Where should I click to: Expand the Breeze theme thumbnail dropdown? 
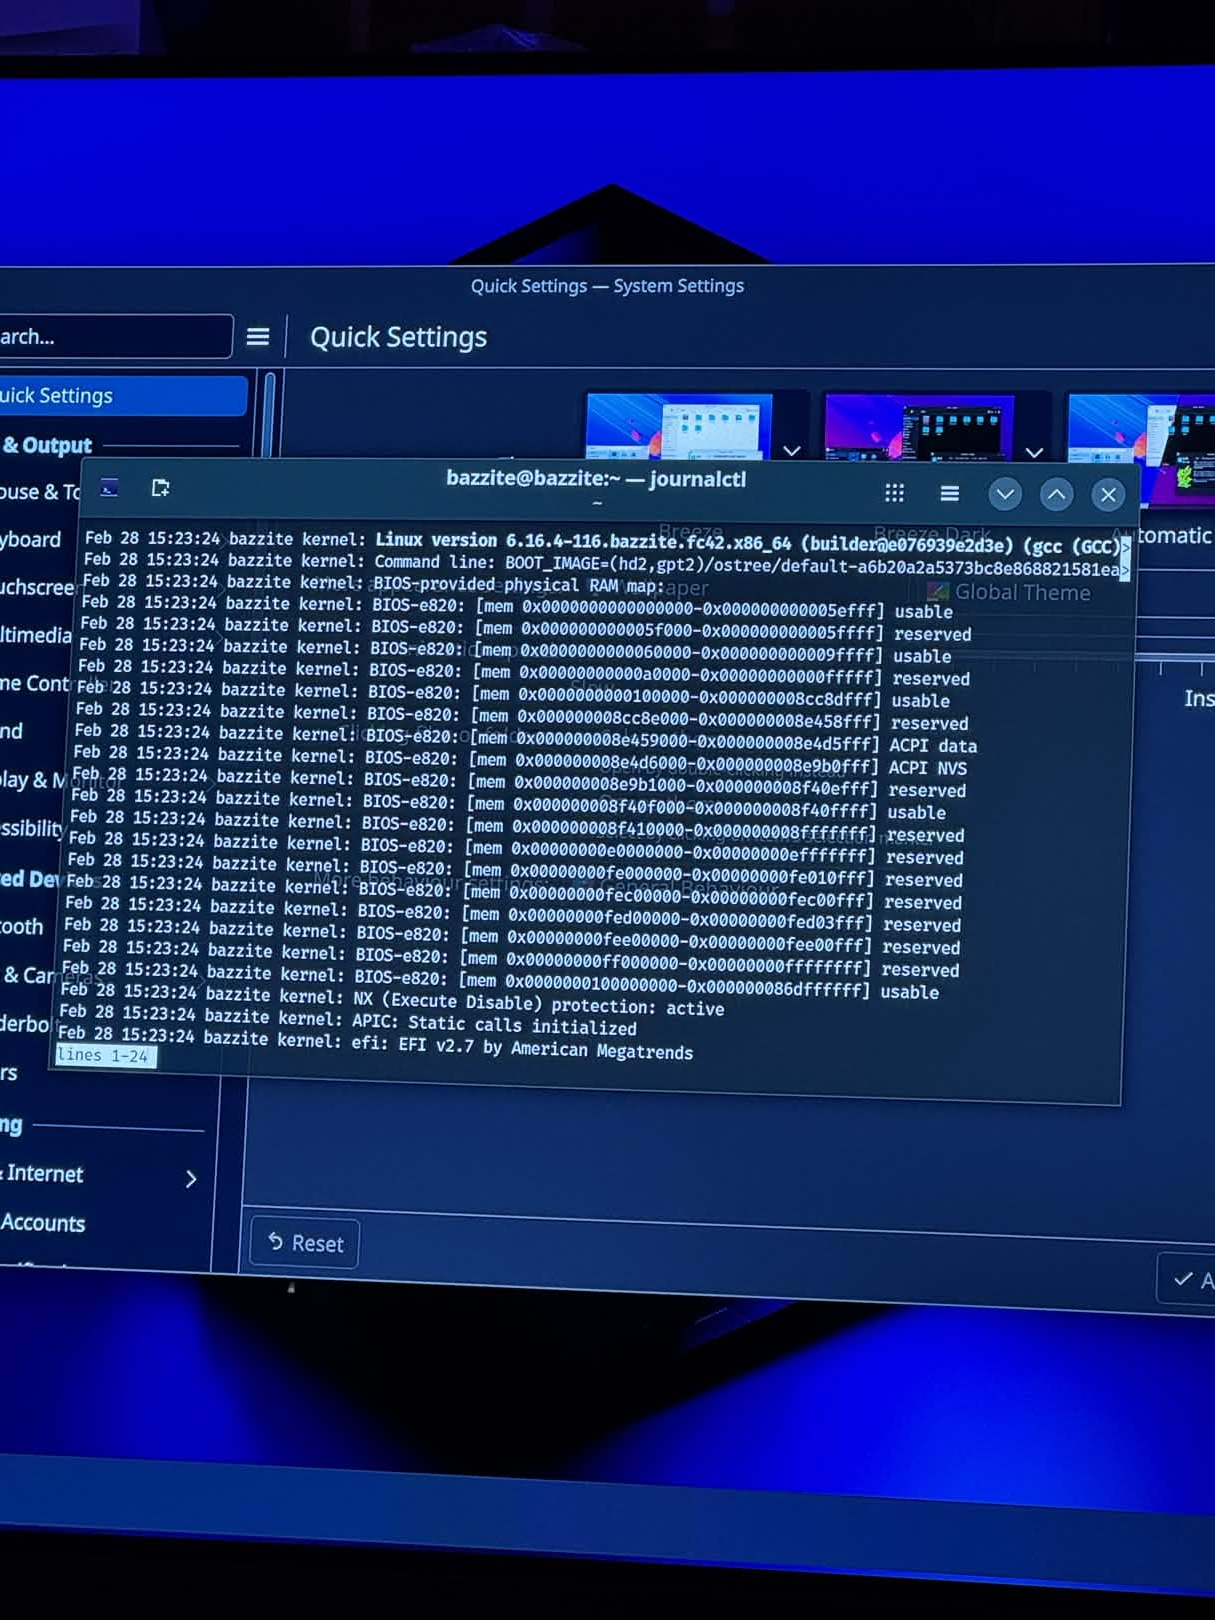coord(792,450)
